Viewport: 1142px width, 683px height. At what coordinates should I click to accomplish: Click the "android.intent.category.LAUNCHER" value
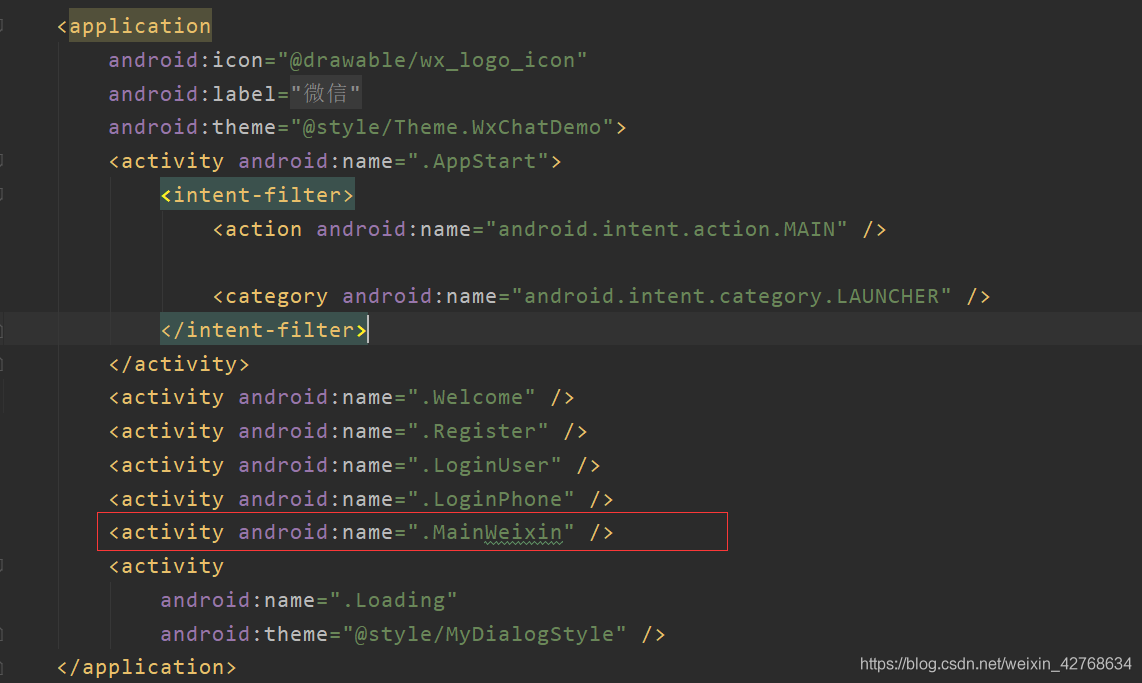(731, 296)
